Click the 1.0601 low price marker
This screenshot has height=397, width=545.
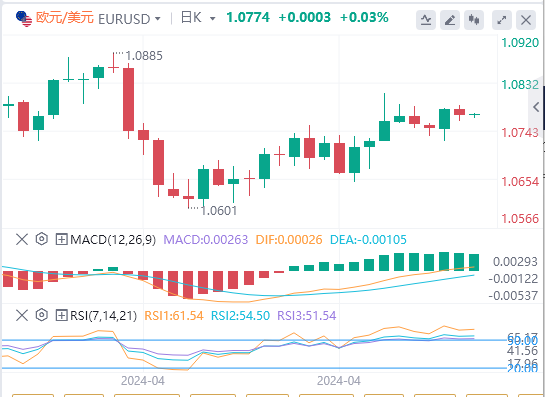[x=219, y=211]
